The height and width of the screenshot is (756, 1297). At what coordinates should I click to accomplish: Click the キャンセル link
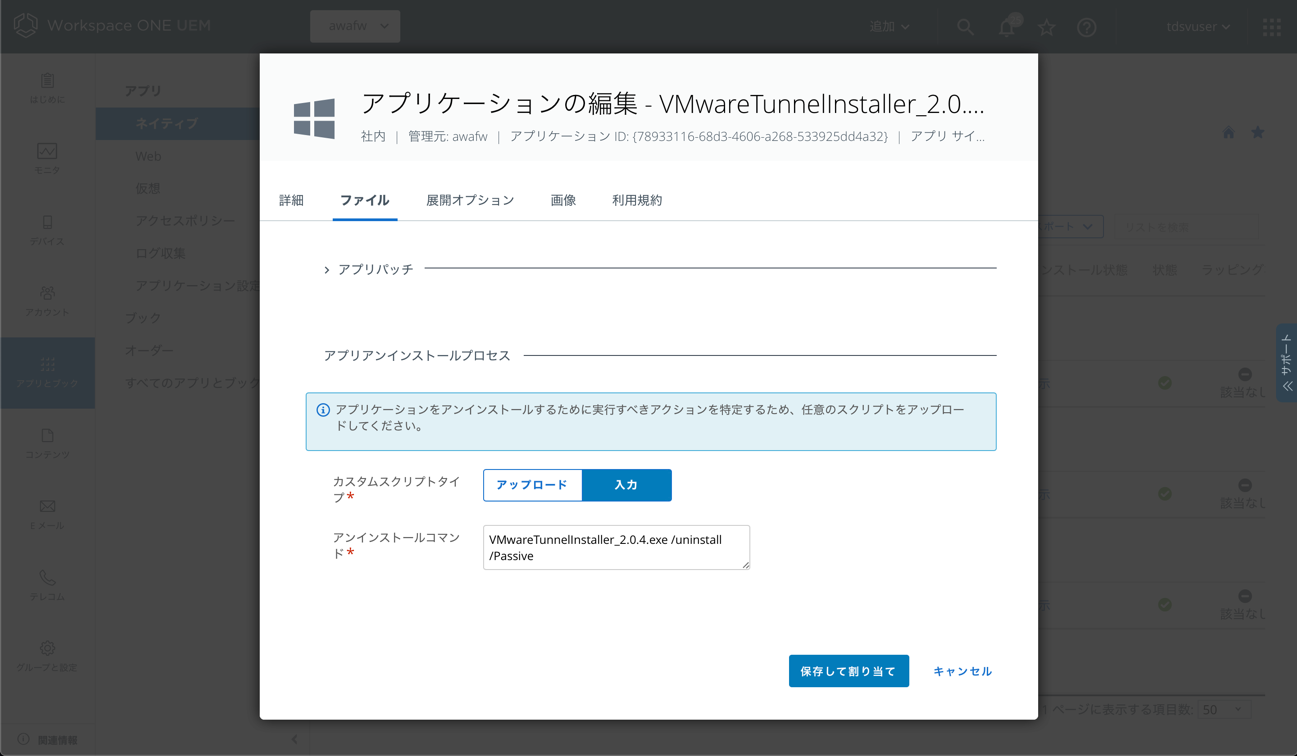coord(962,671)
